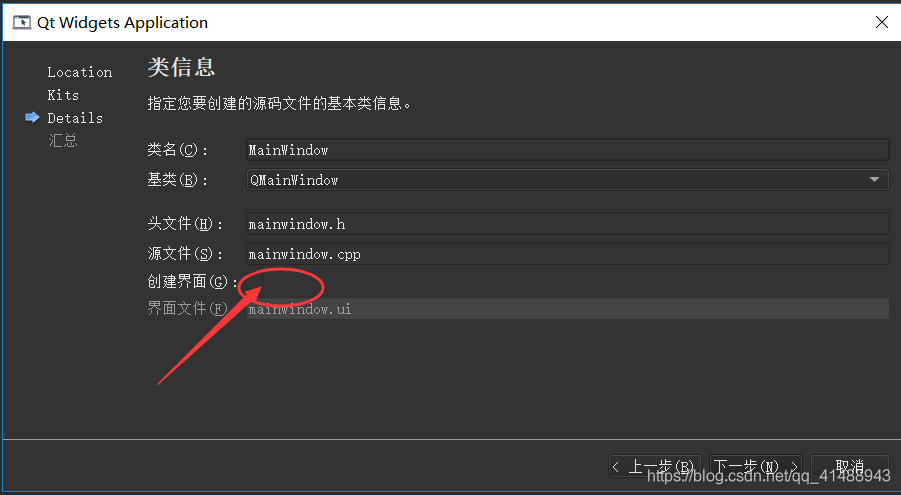Click the 类信息 heading text
Viewport: 901px width, 495px height.
(181, 67)
